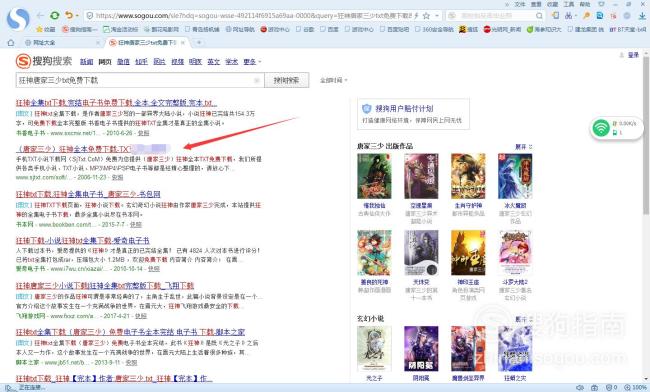Click the green Wi-Fi floating widget icon

click(601, 128)
